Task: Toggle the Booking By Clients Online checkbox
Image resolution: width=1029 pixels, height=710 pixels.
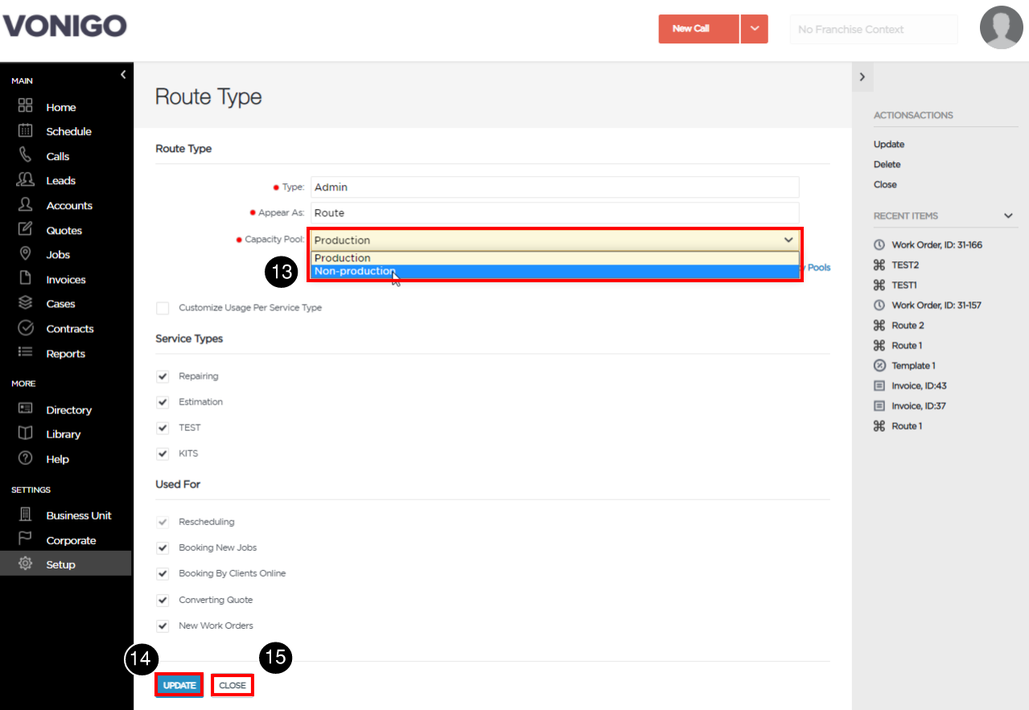Action: pos(163,574)
